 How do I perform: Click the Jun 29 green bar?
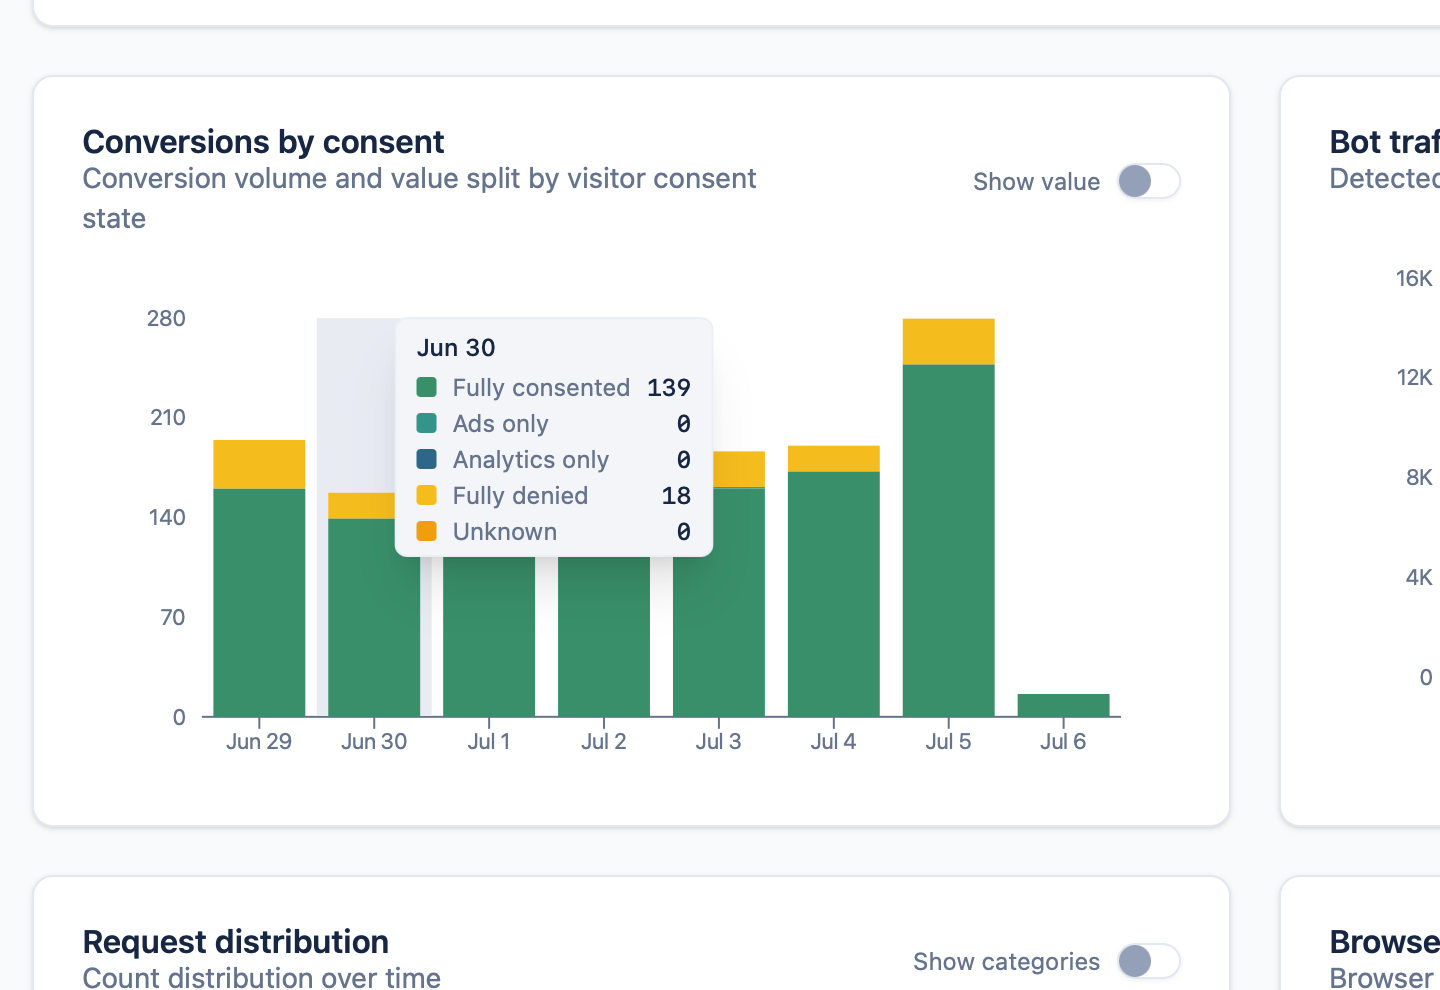[x=259, y=602]
